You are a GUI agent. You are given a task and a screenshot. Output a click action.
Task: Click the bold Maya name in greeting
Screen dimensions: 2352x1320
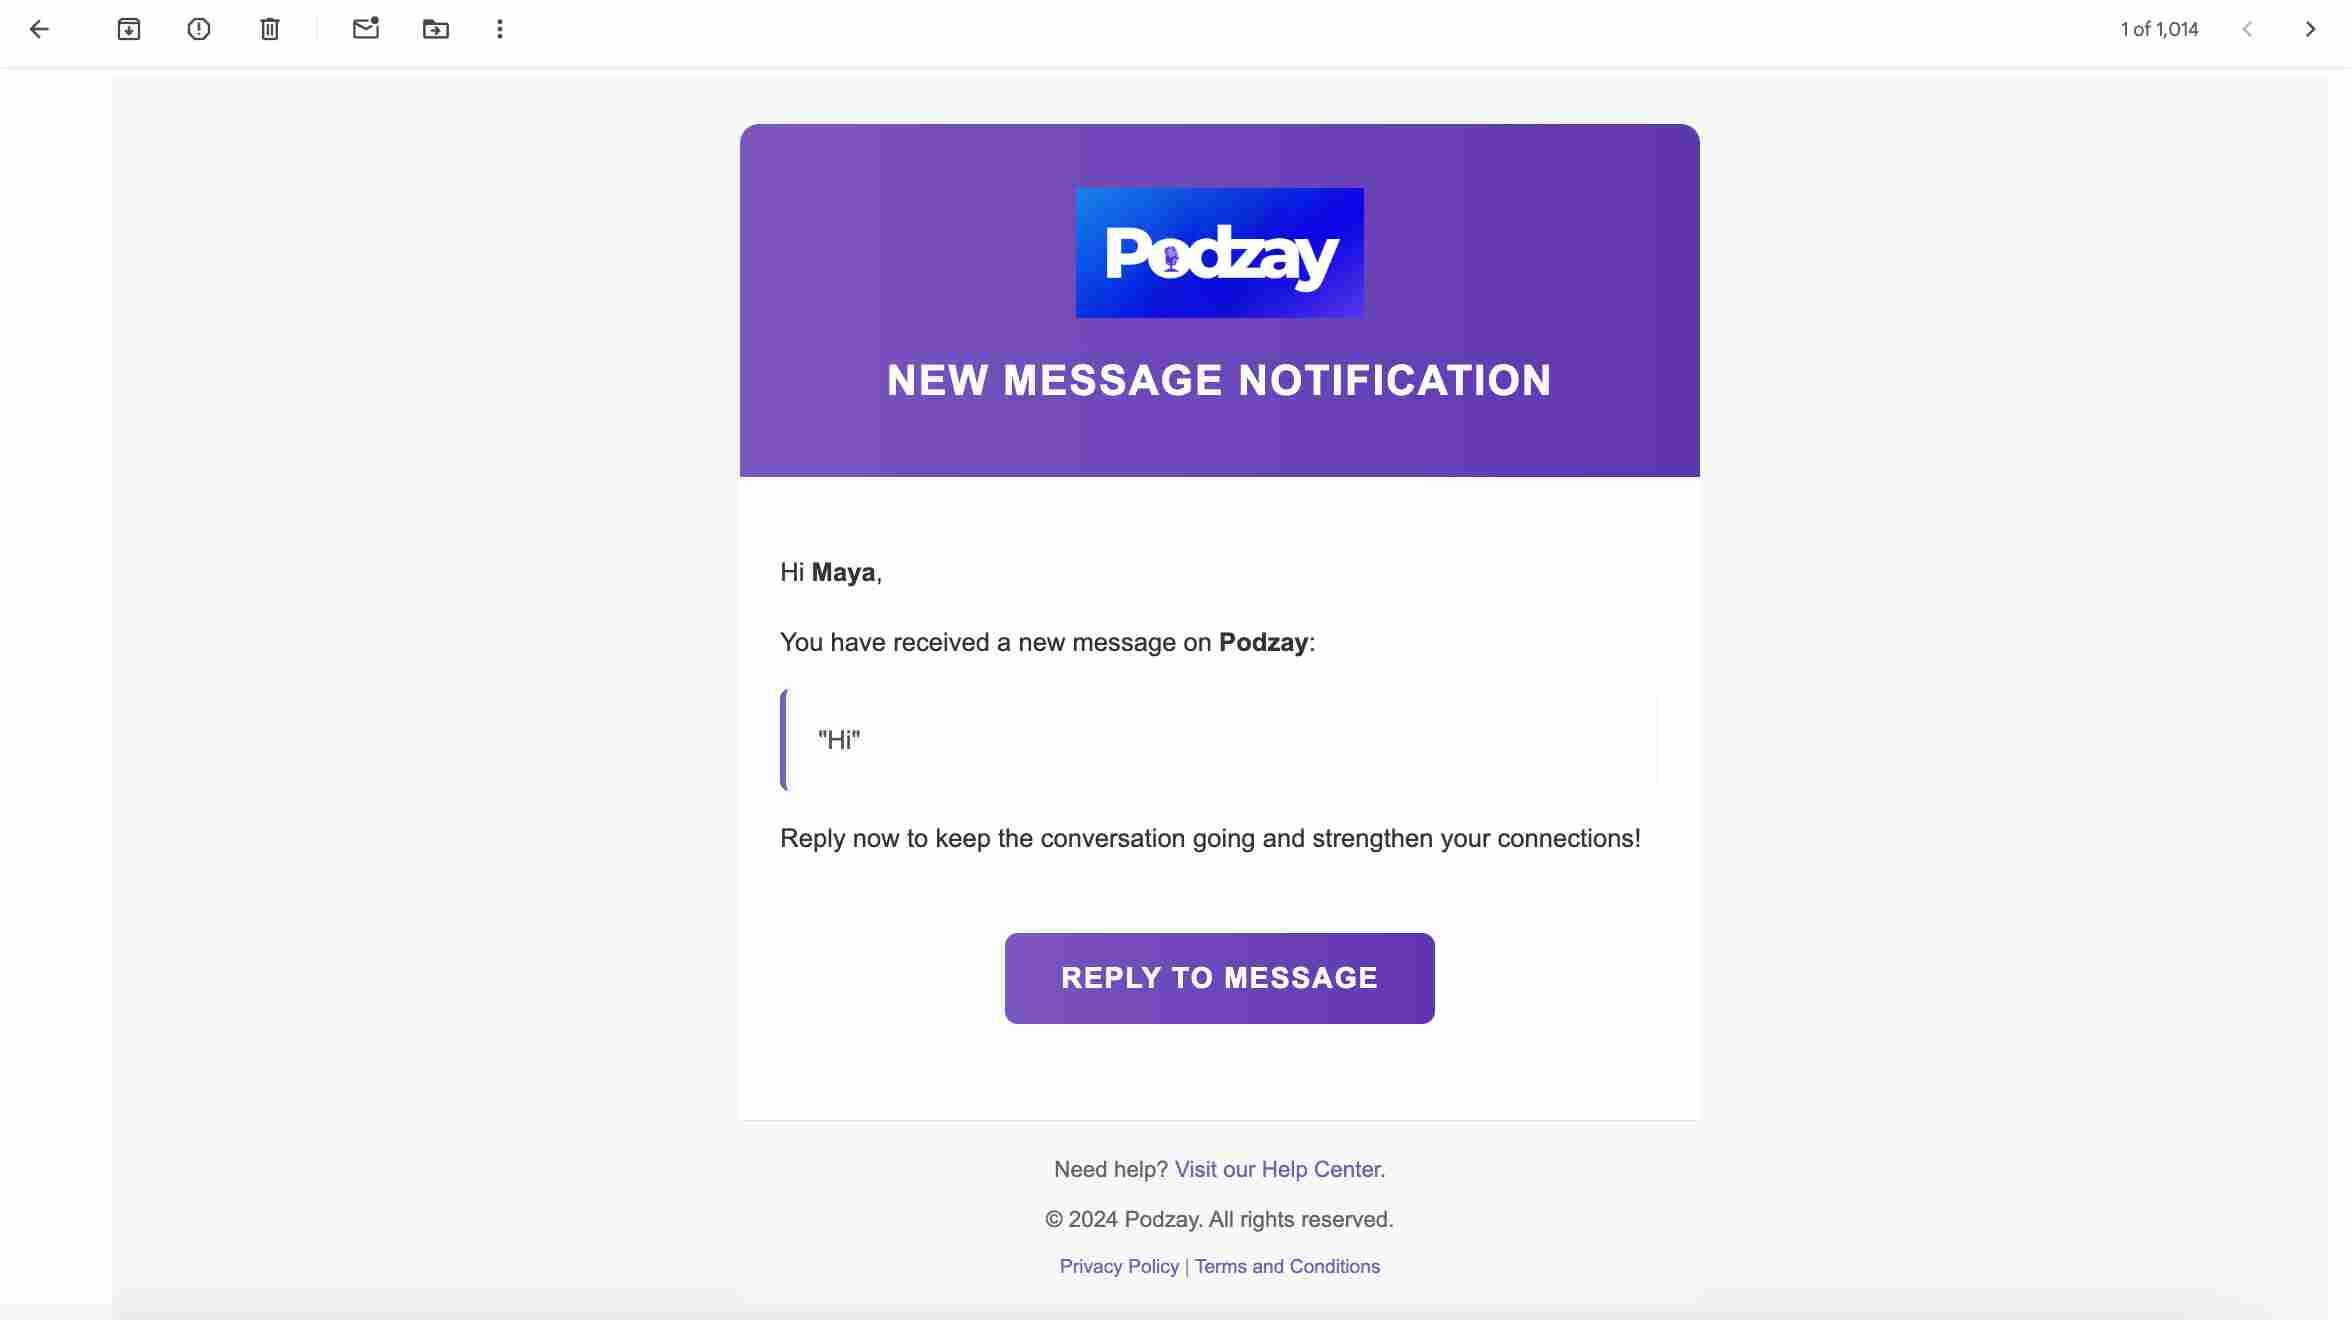(x=843, y=573)
